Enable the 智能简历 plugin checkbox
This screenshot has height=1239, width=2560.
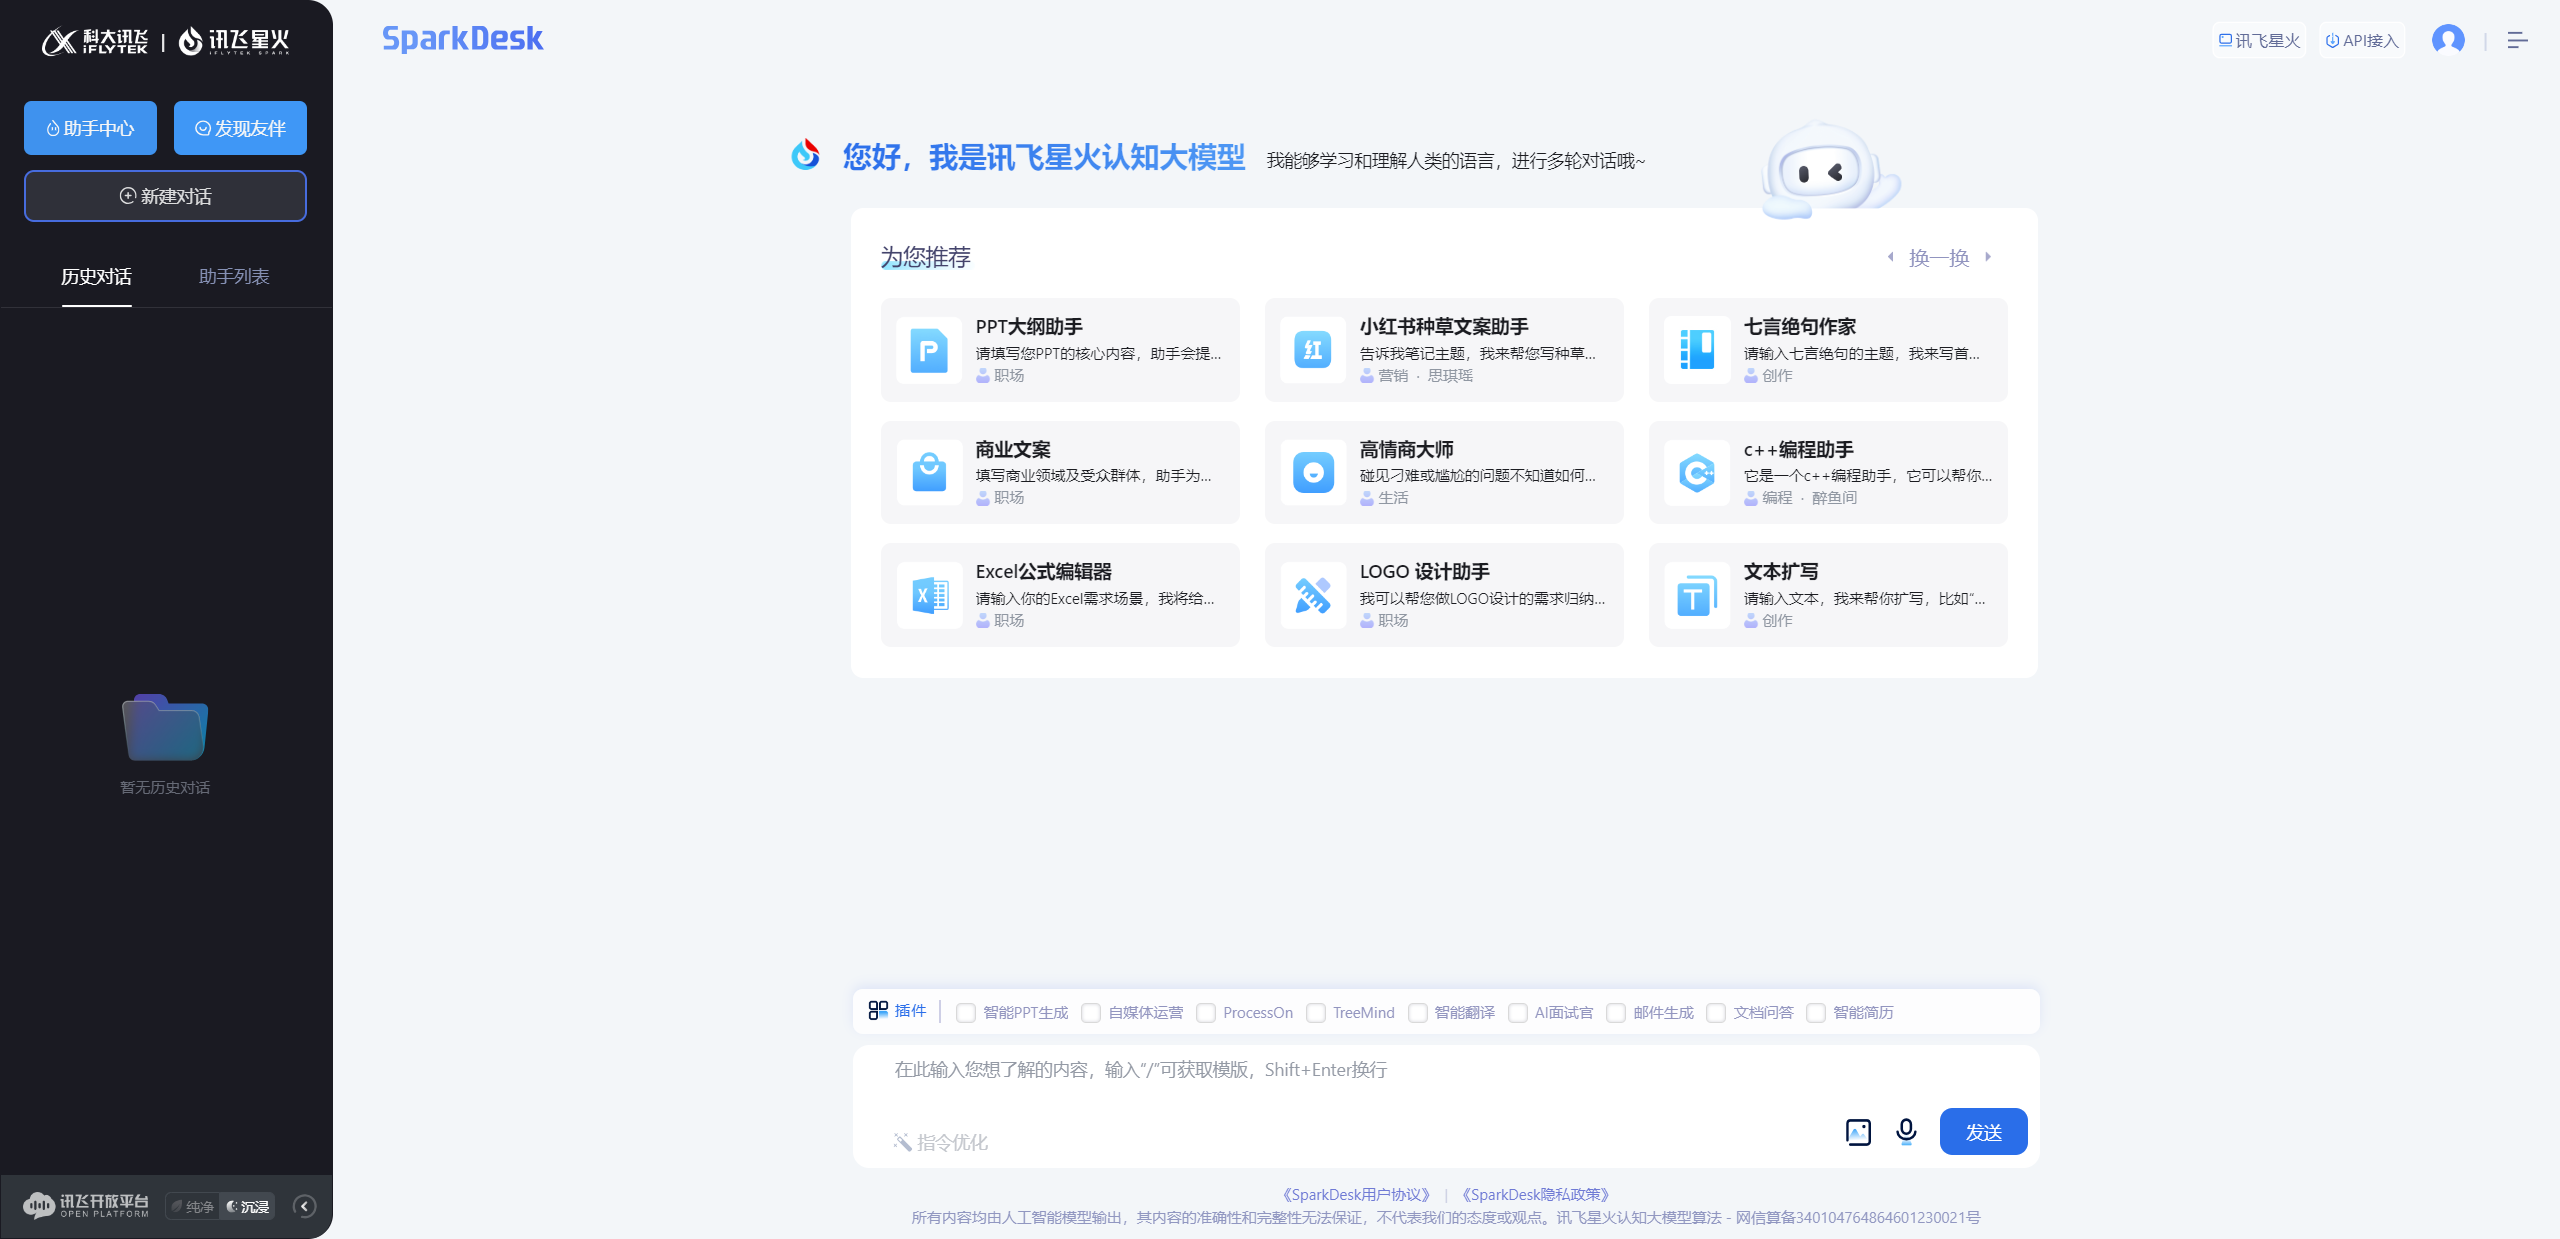[x=1816, y=1013]
